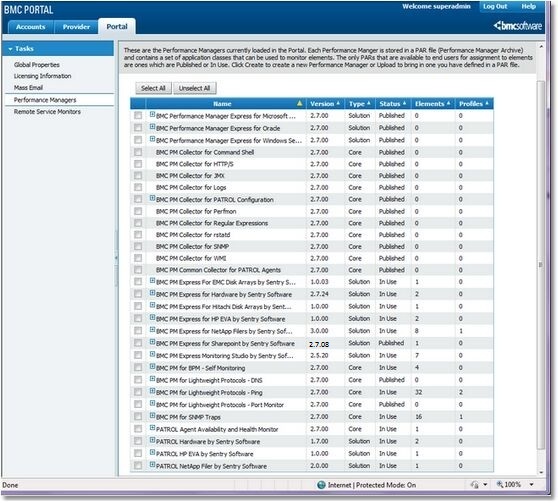Sort by Type column
Image resolution: width=558 pixels, height=503 pixels.
[x=359, y=104]
